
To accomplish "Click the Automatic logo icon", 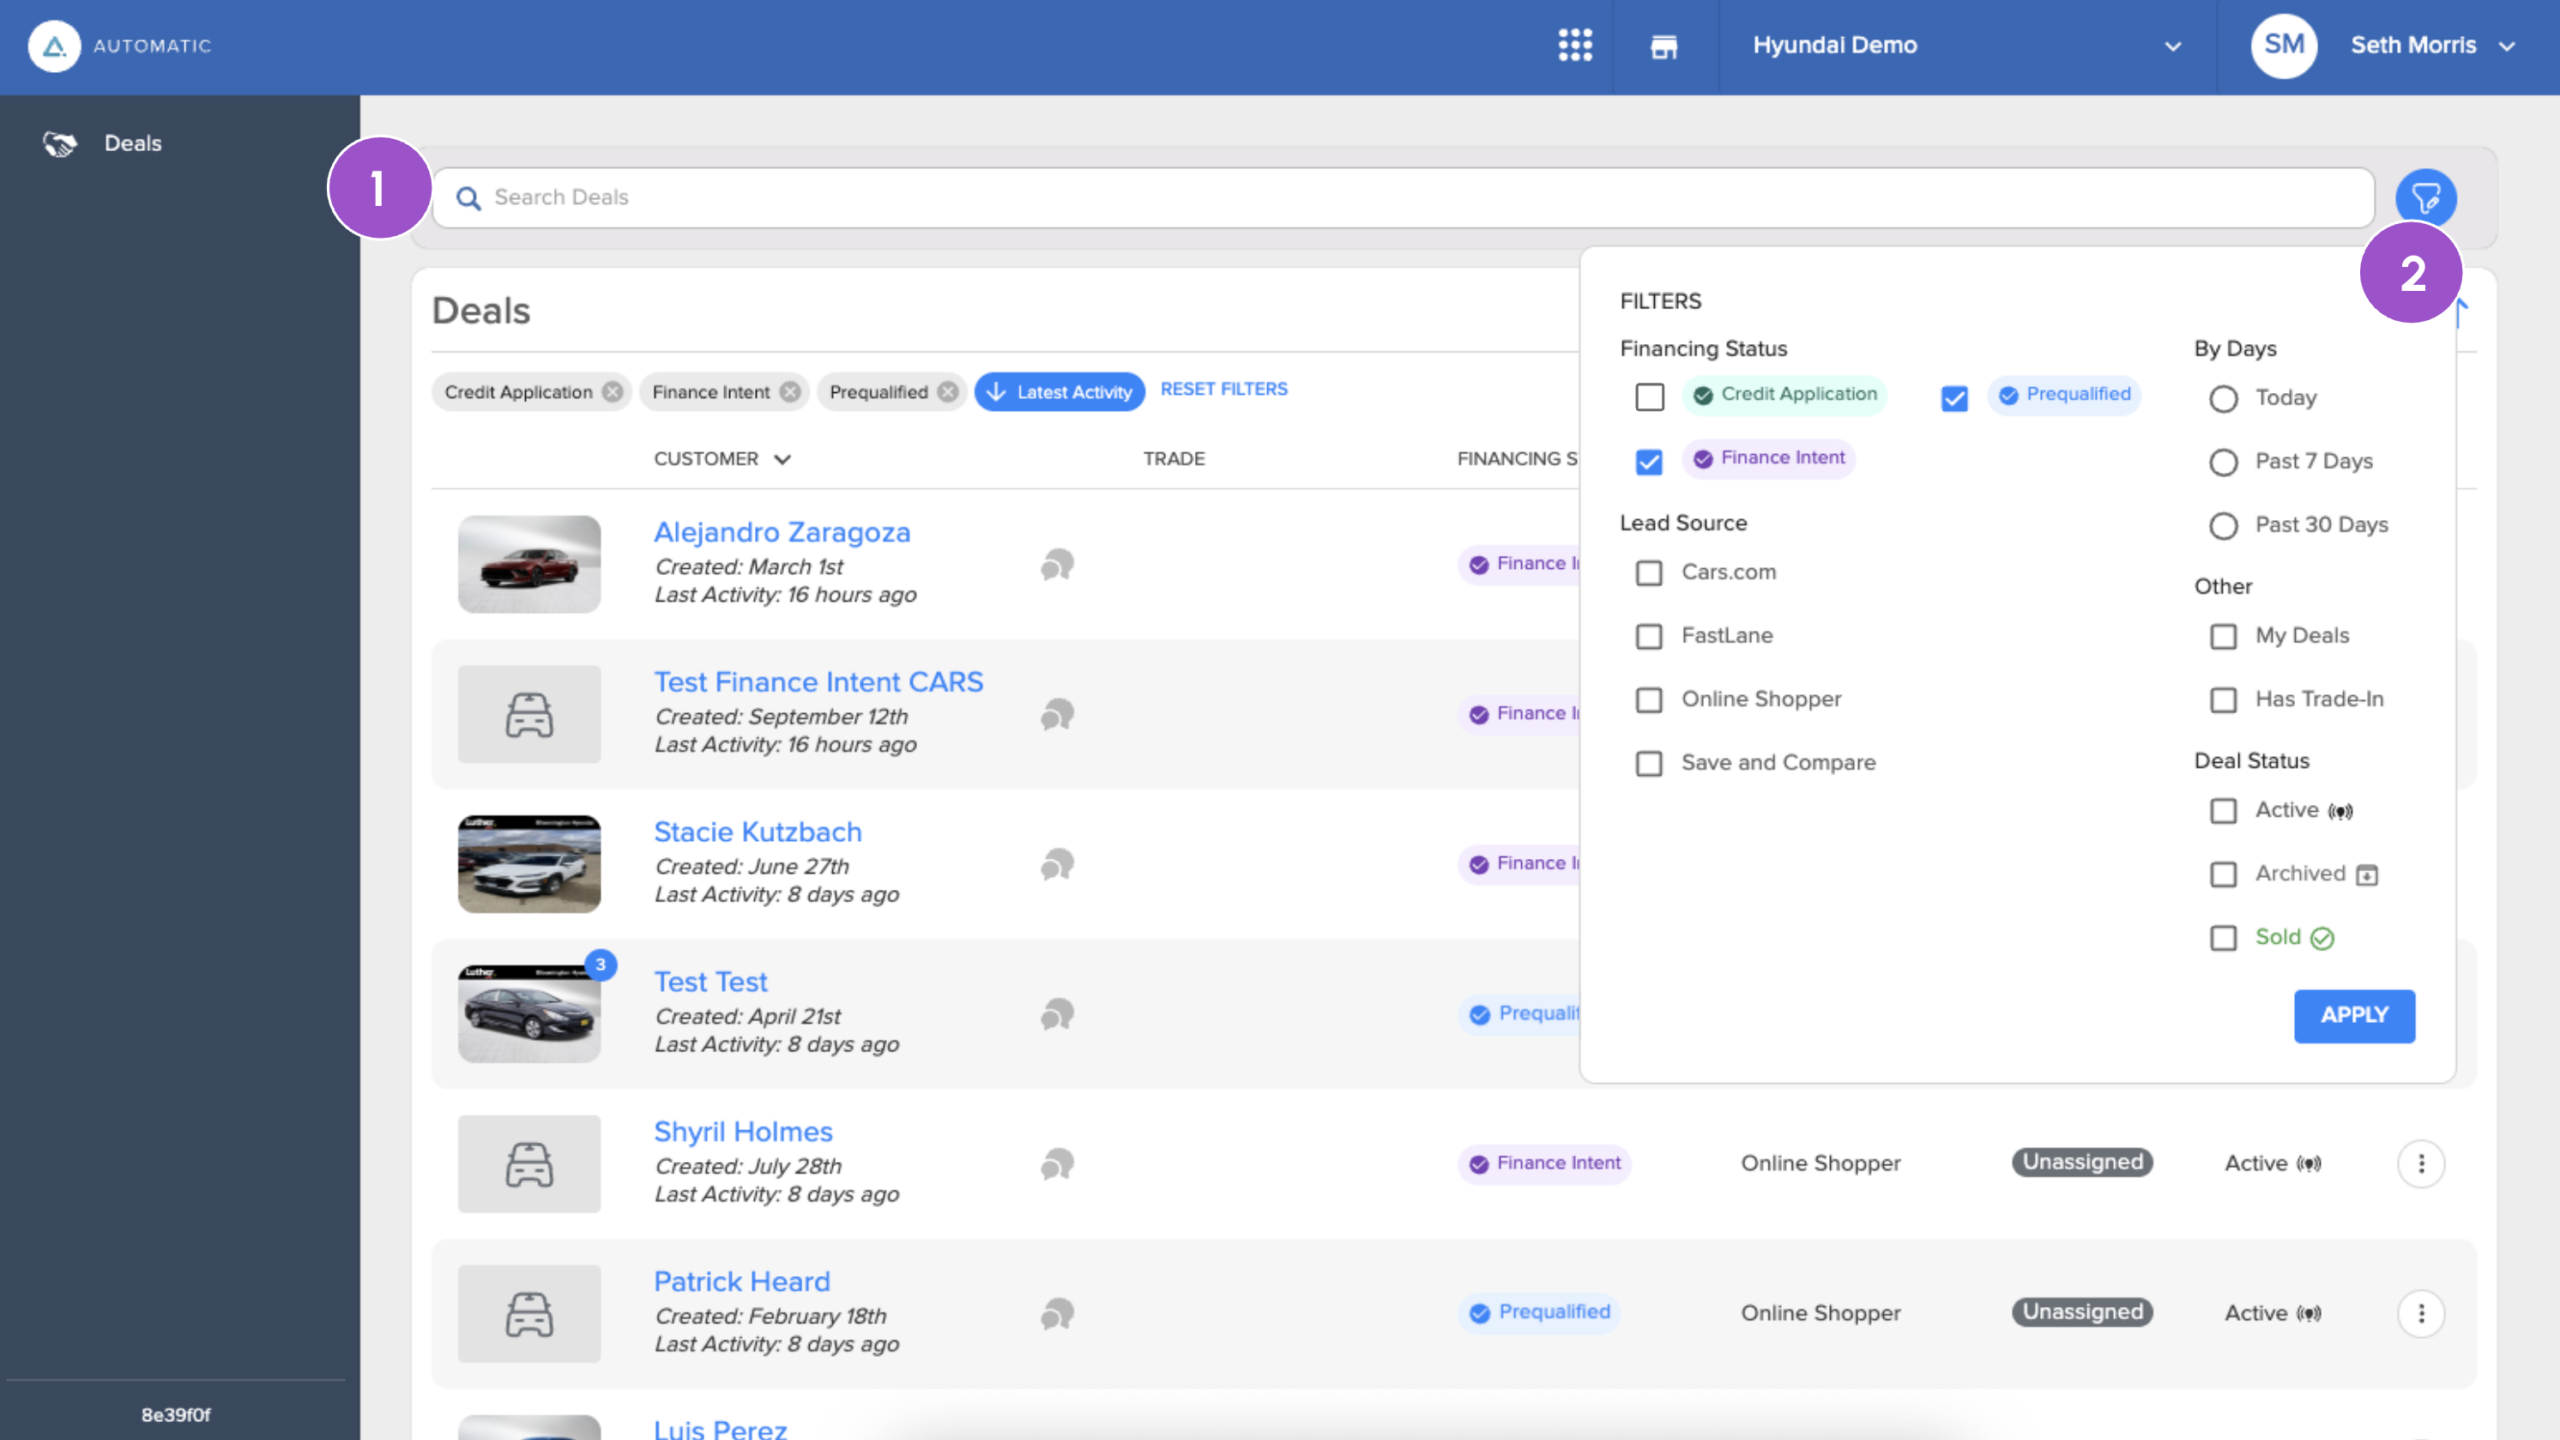I will point(54,46).
